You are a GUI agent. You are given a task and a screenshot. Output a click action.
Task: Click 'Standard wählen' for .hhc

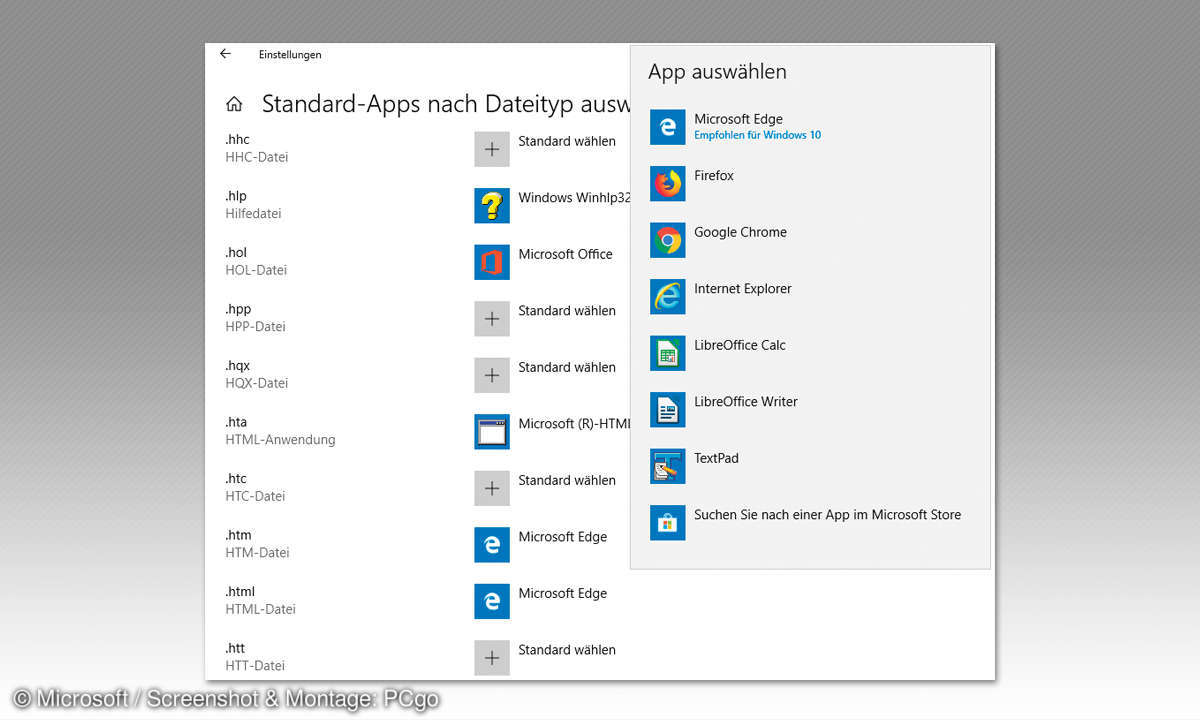[x=567, y=141]
